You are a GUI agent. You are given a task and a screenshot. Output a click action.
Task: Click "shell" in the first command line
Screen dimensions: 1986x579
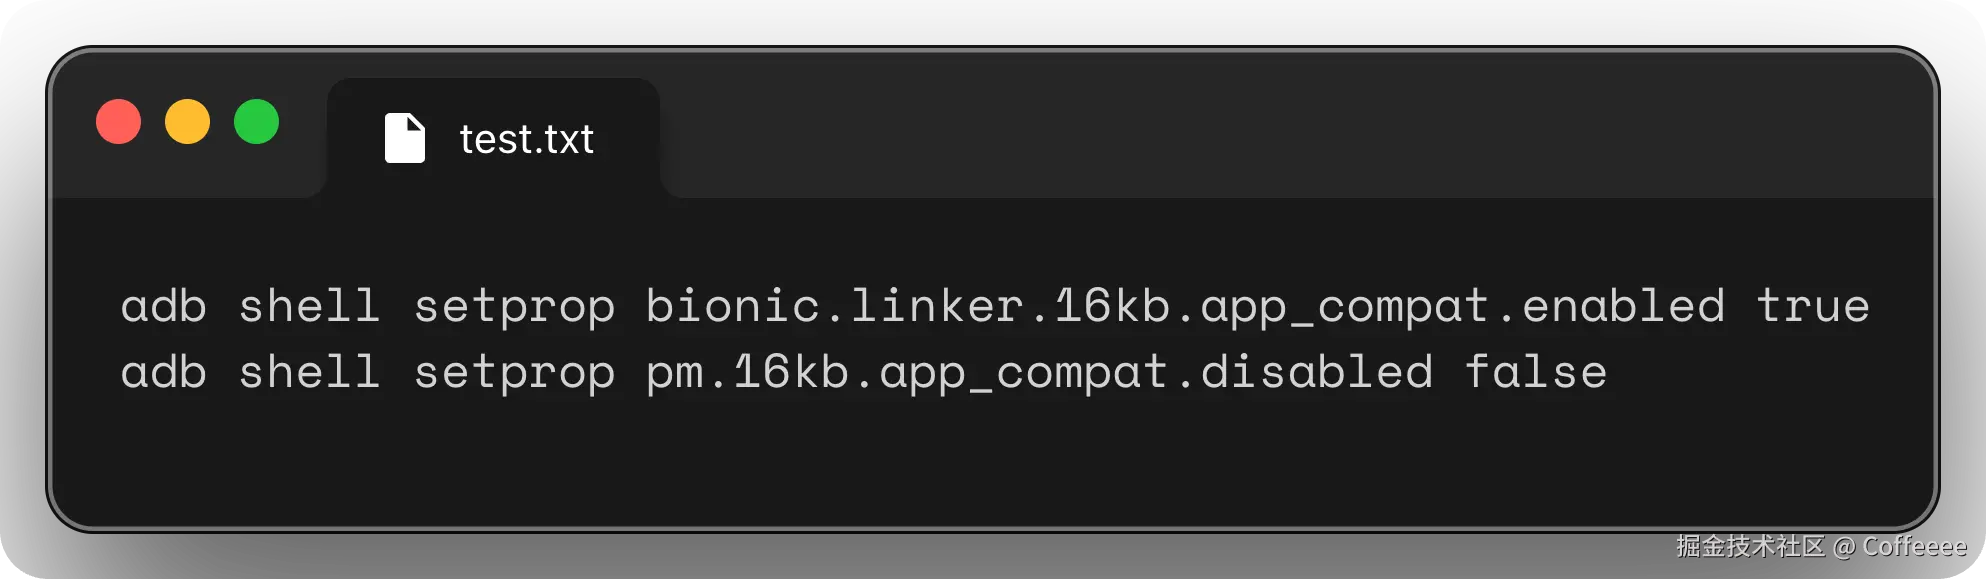coord(309,306)
